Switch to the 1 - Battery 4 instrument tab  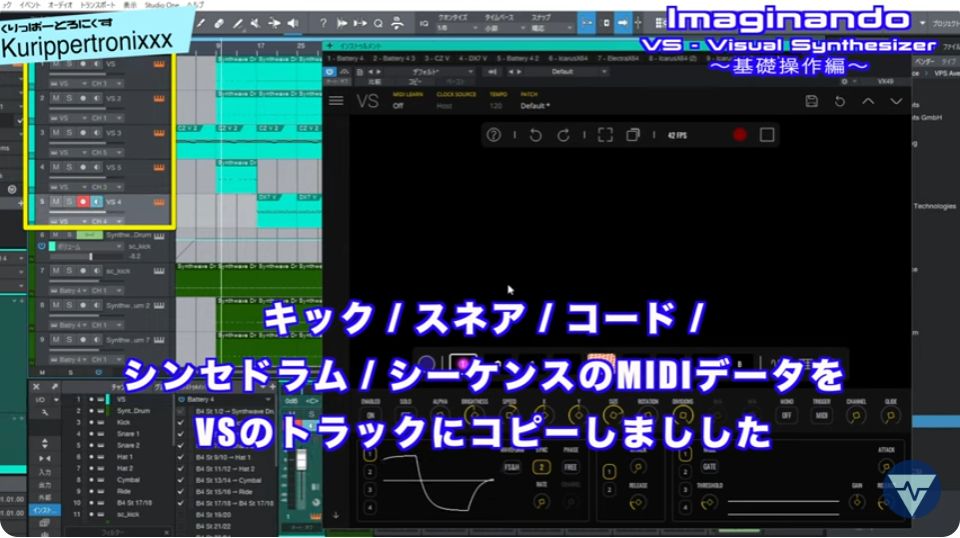[345, 59]
